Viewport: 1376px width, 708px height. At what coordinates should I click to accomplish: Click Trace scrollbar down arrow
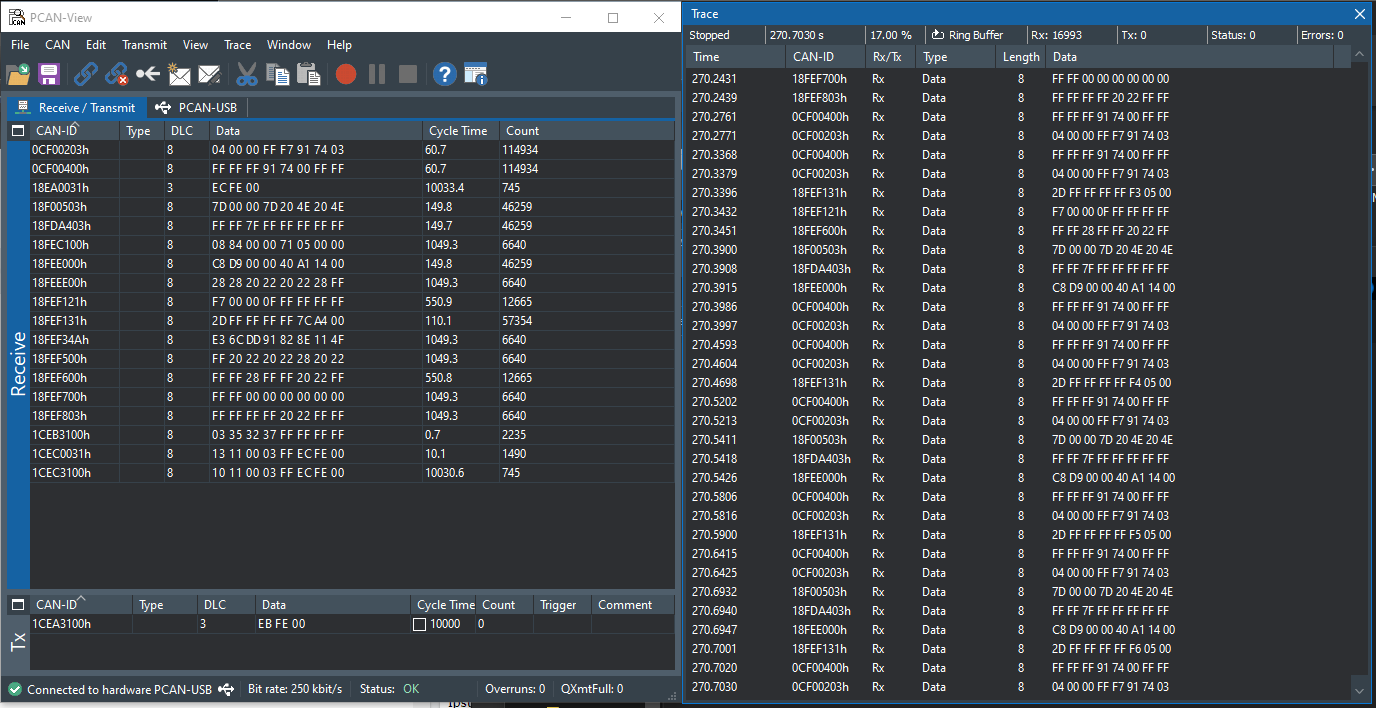(1359, 690)
